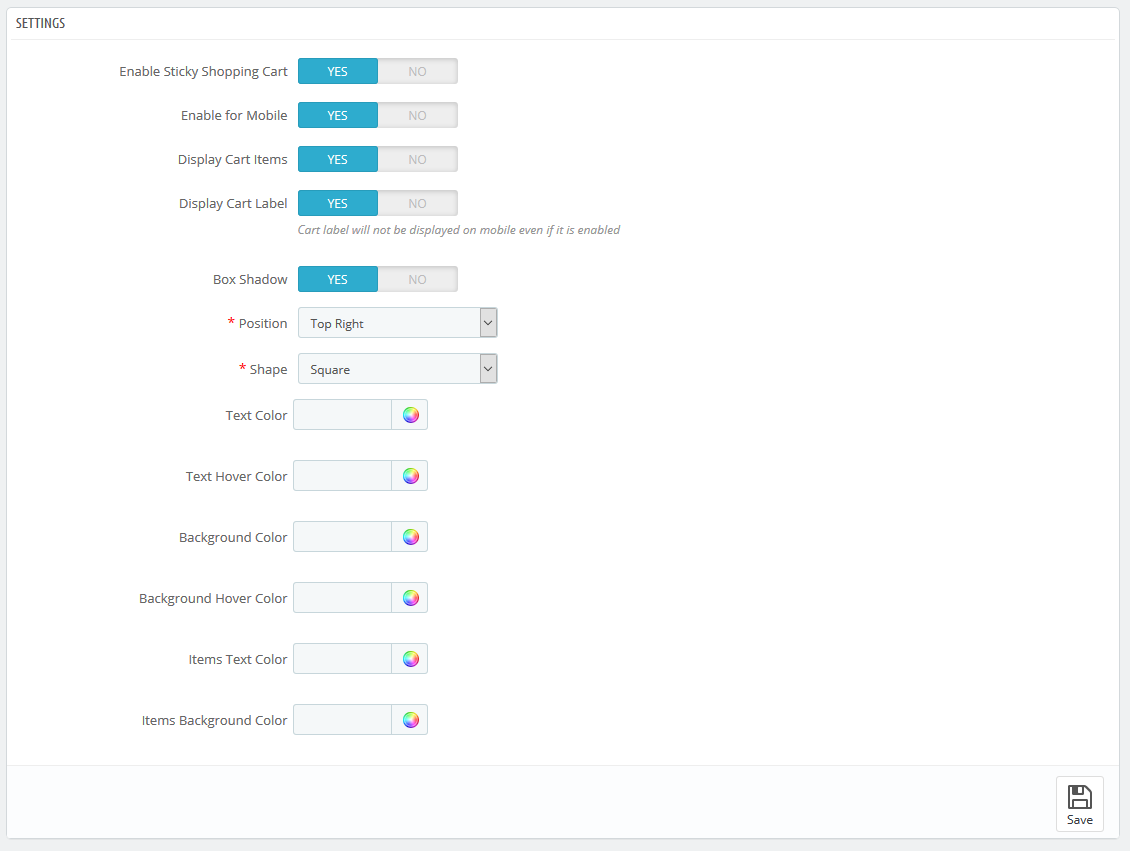Click the Save floppy disk icon

coord(1079,797)
